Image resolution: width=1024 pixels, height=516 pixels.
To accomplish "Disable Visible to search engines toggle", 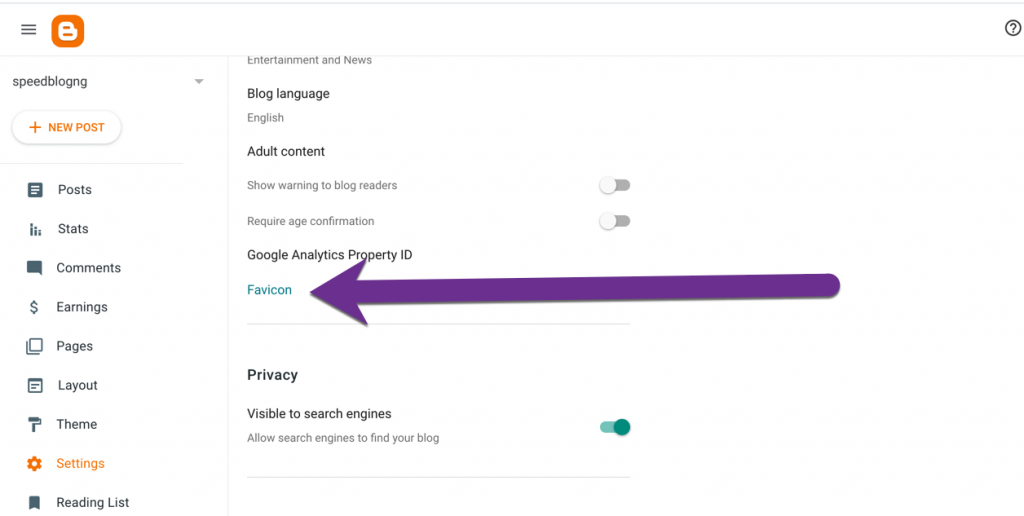I will pyautogui.click(x=615, y=427).
